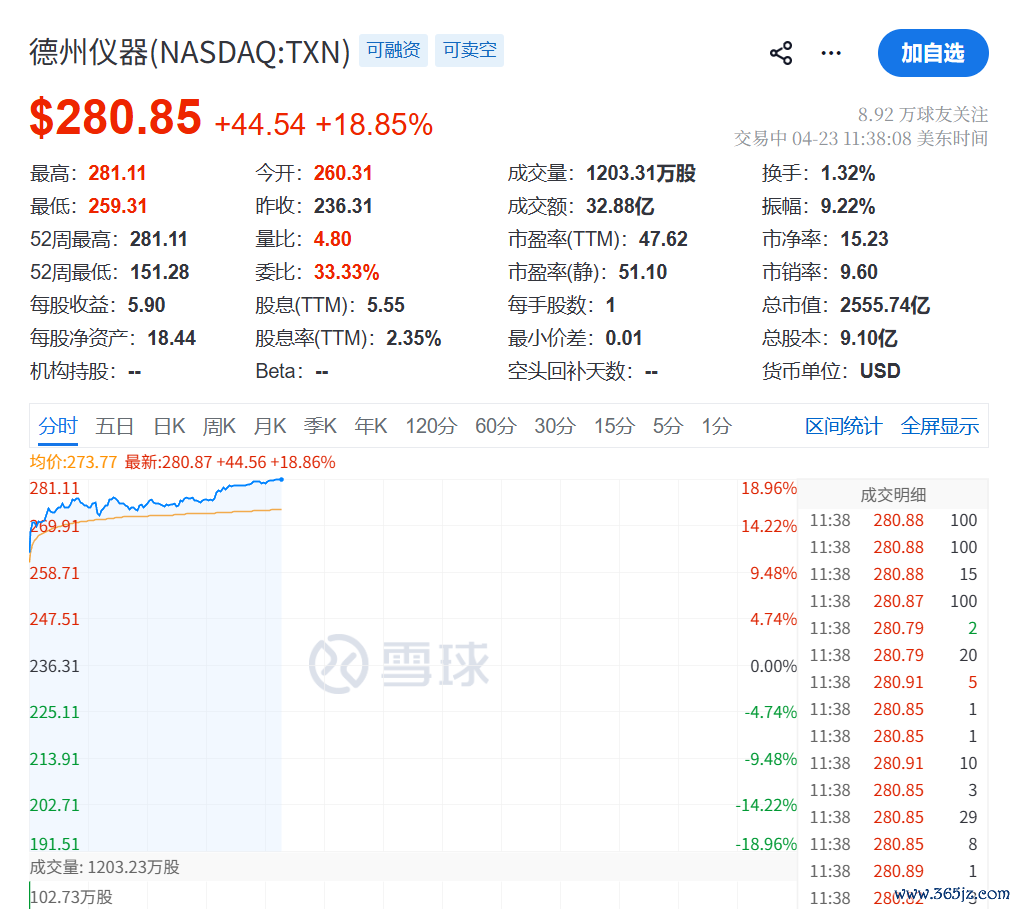1017x909 pixels.
Task: Click the 货币单位 value USD
Action: 880,371
